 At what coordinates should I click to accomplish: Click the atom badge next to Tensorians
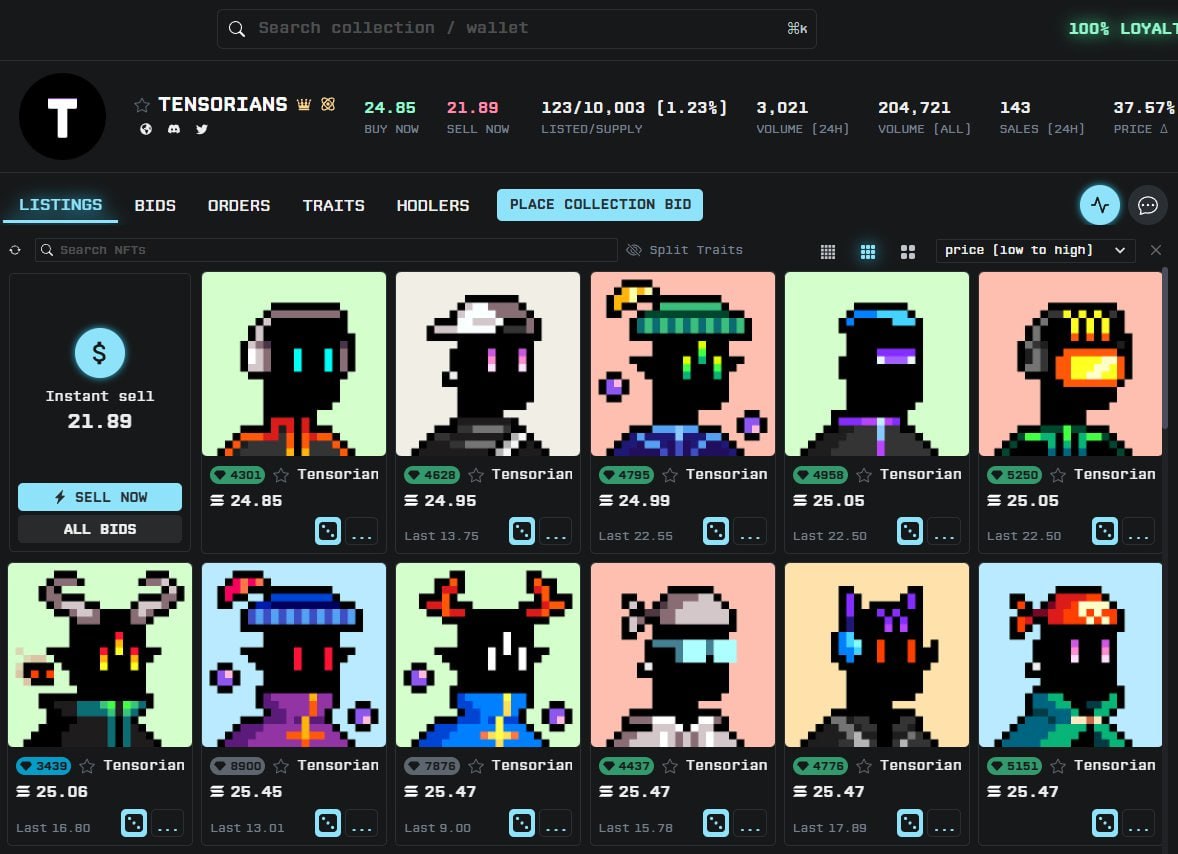(328, 104)
